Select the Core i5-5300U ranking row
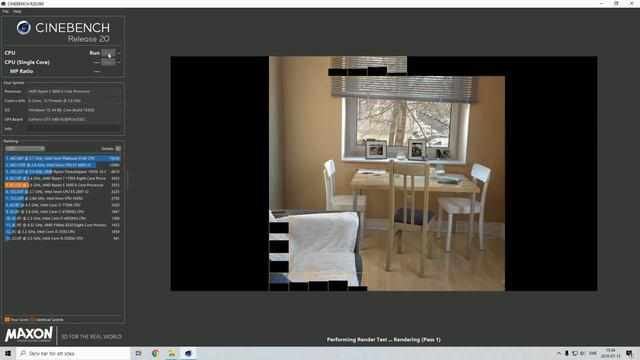The image size is (640, 360). (x=62, y=238)
